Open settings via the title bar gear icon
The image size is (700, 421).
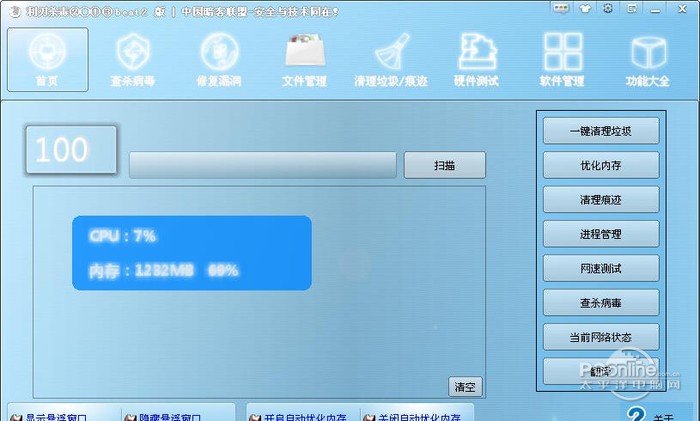click(x=608, y=8)
